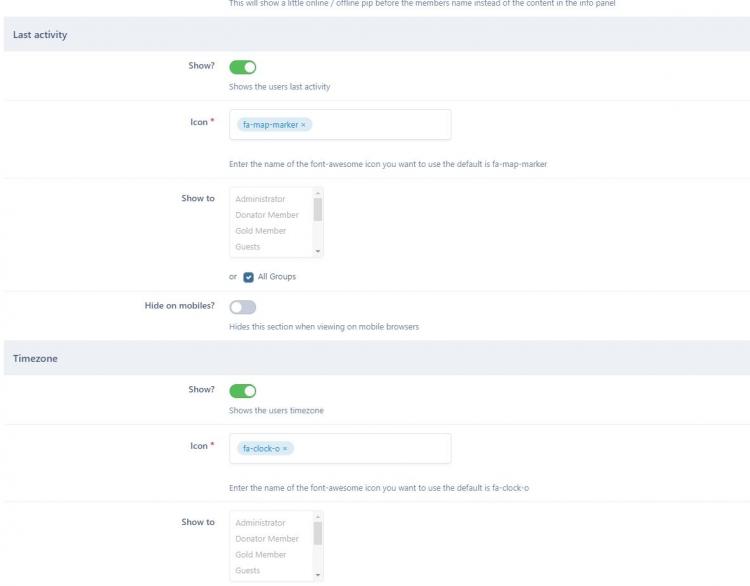Click down arrow of Last activity group list
The height and width of the screenshot is (586, 750).
click(318, 252)
